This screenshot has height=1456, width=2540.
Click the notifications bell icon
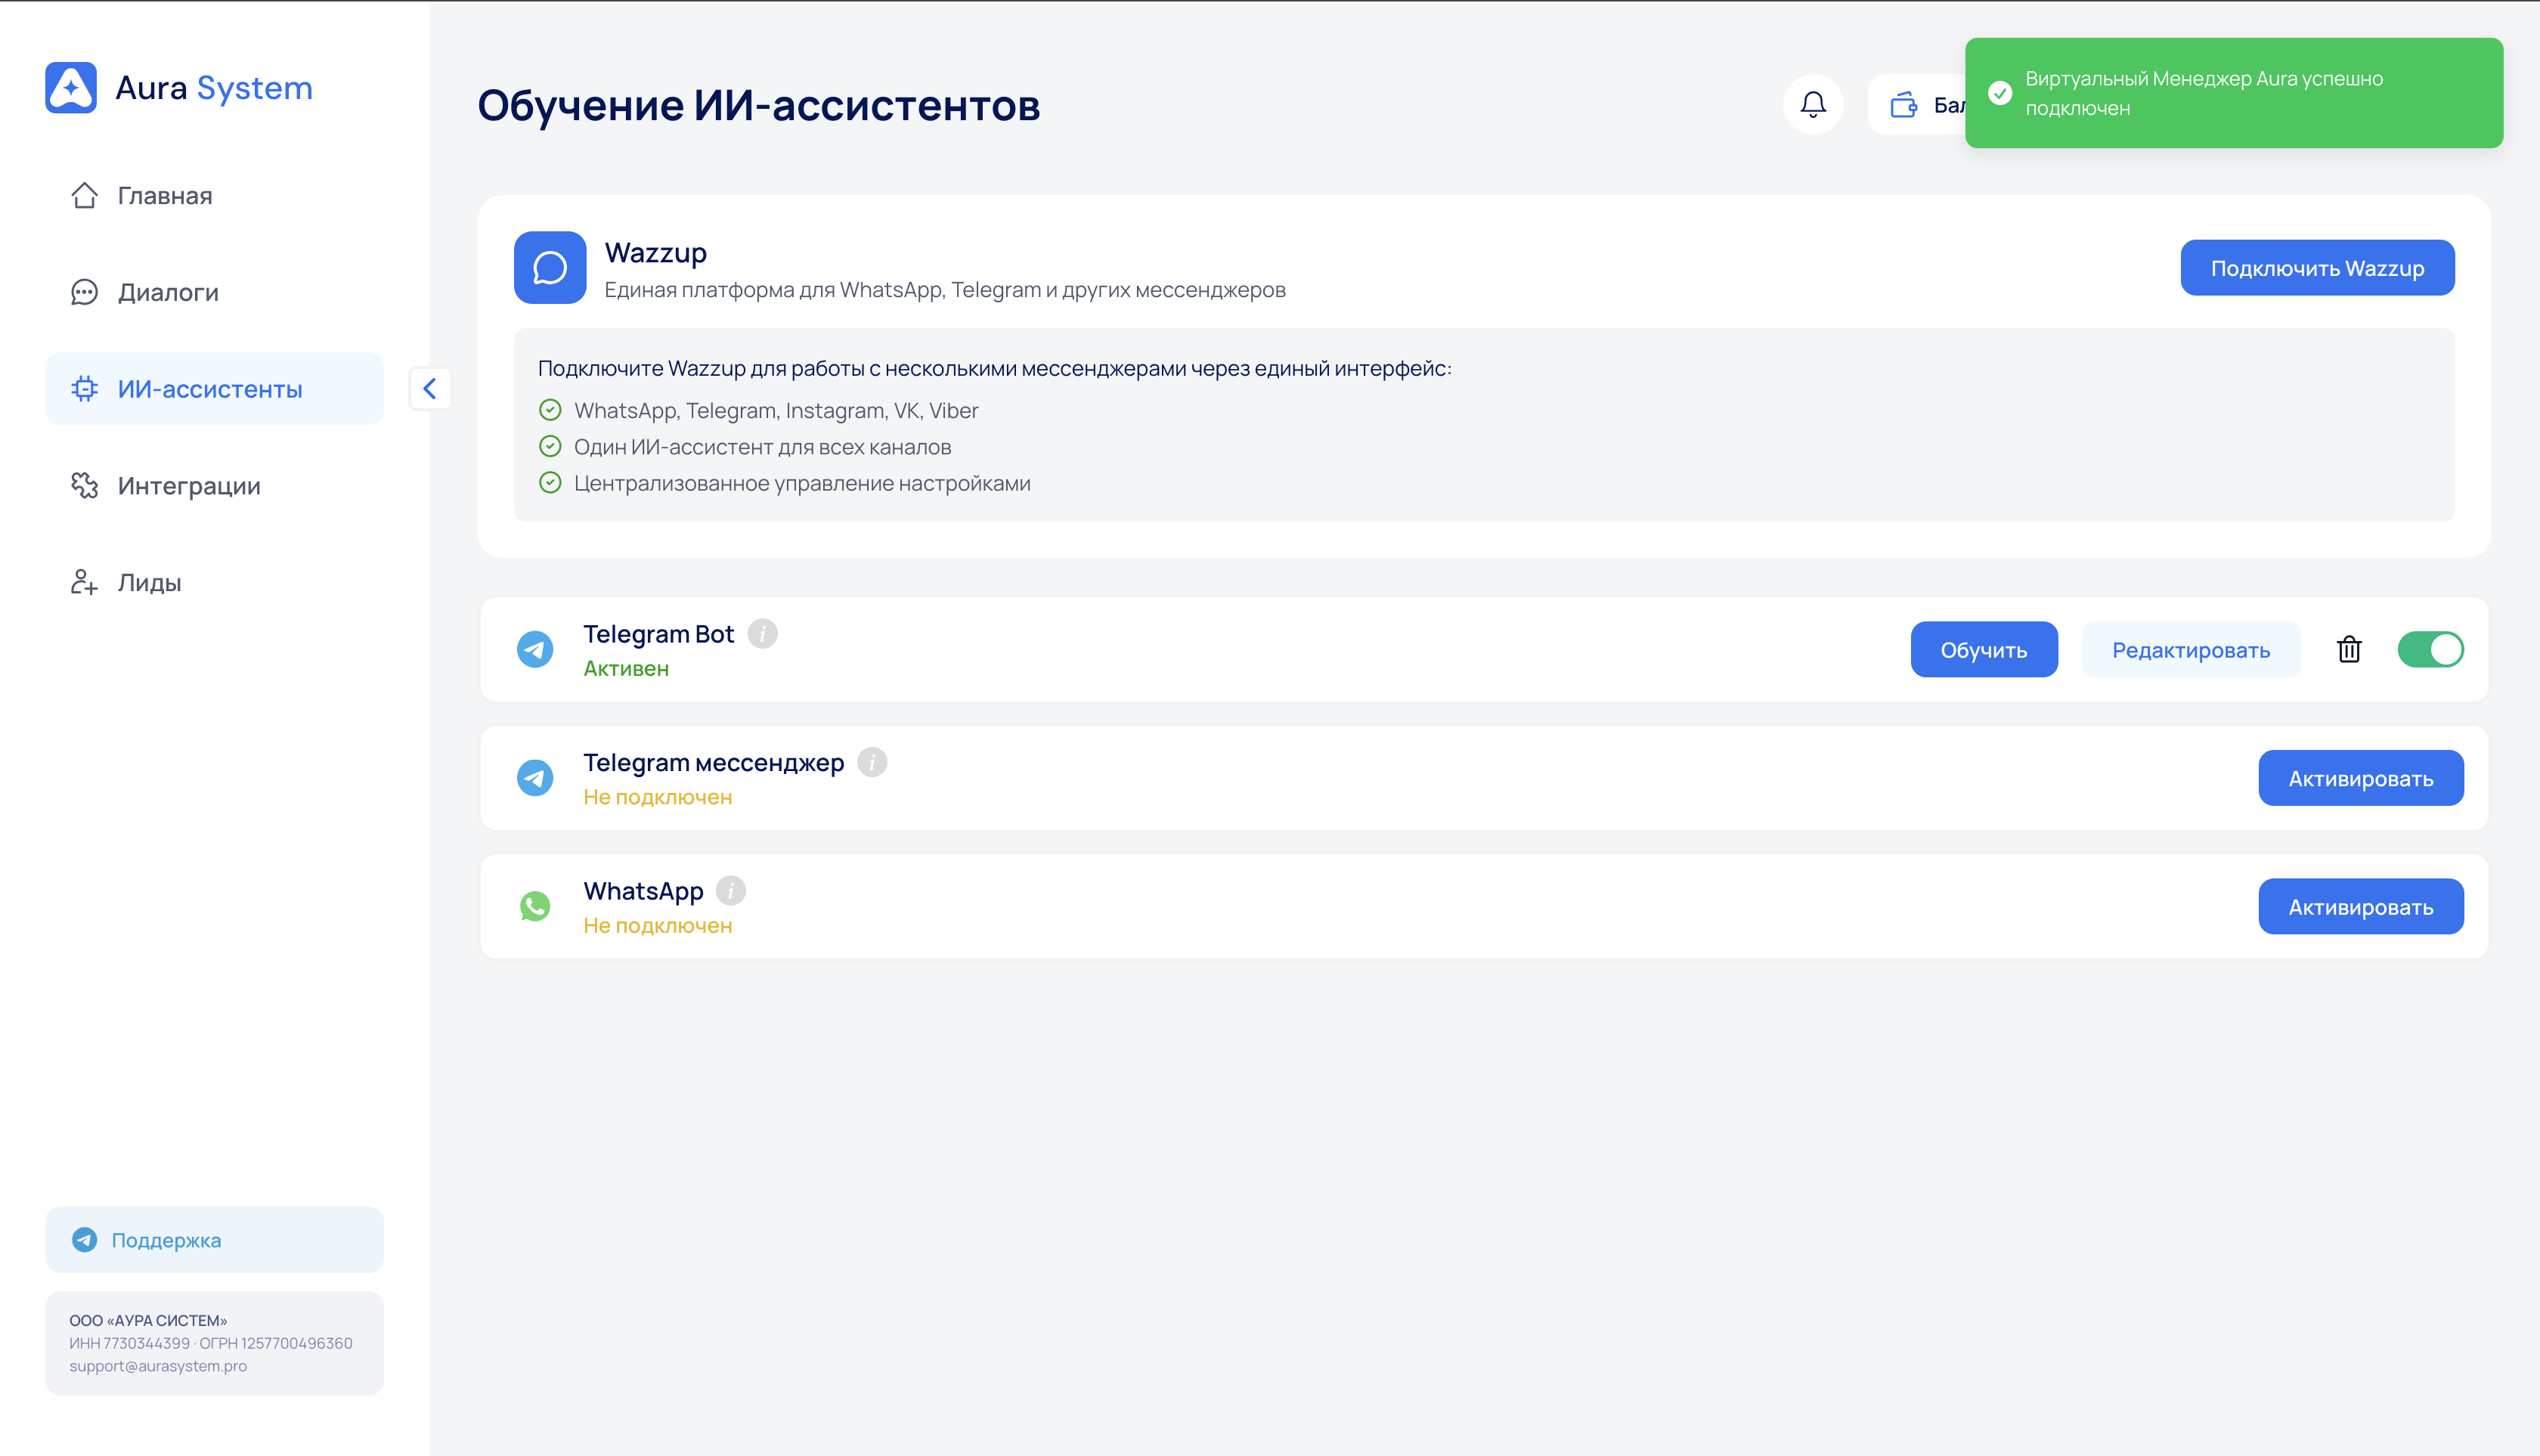coord(1812,104)
